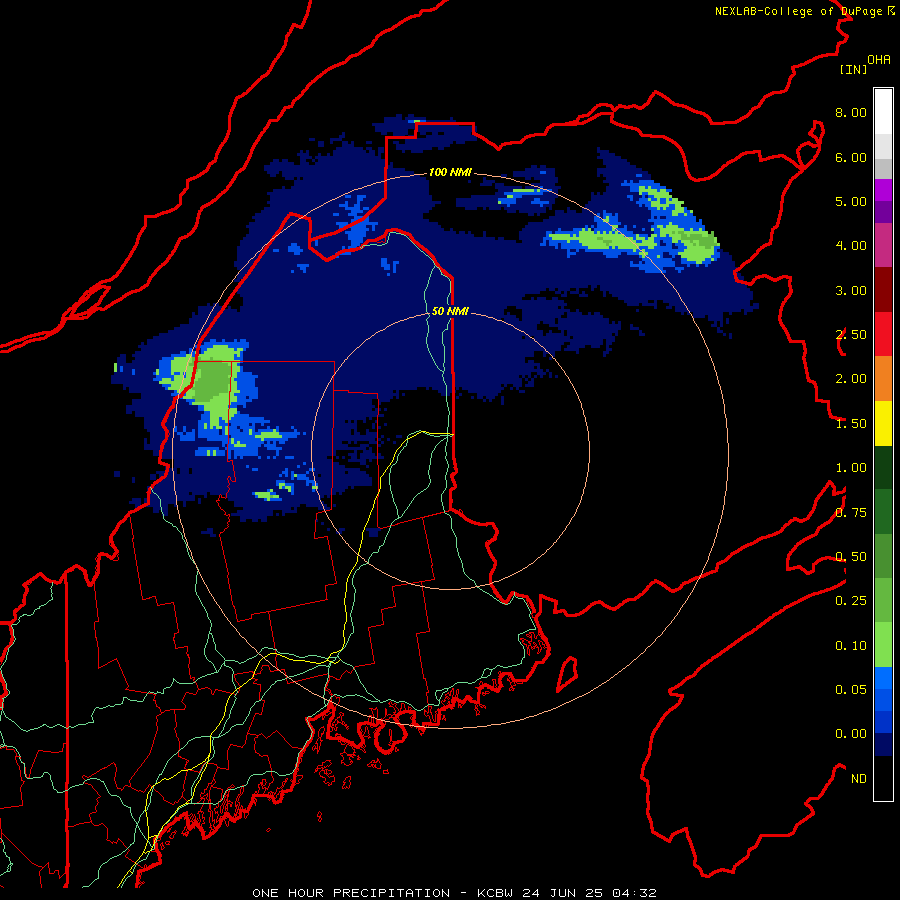
Task: Select the 0.50 legend value
Action: (851, 557)
